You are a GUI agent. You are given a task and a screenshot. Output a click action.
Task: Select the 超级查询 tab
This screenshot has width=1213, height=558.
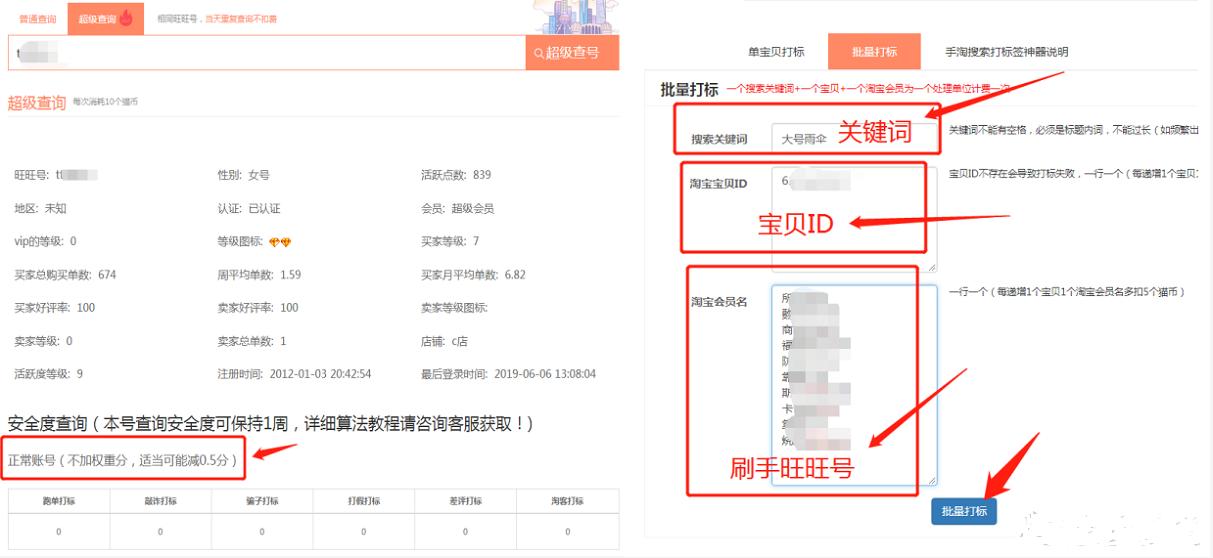pos(106,19)
